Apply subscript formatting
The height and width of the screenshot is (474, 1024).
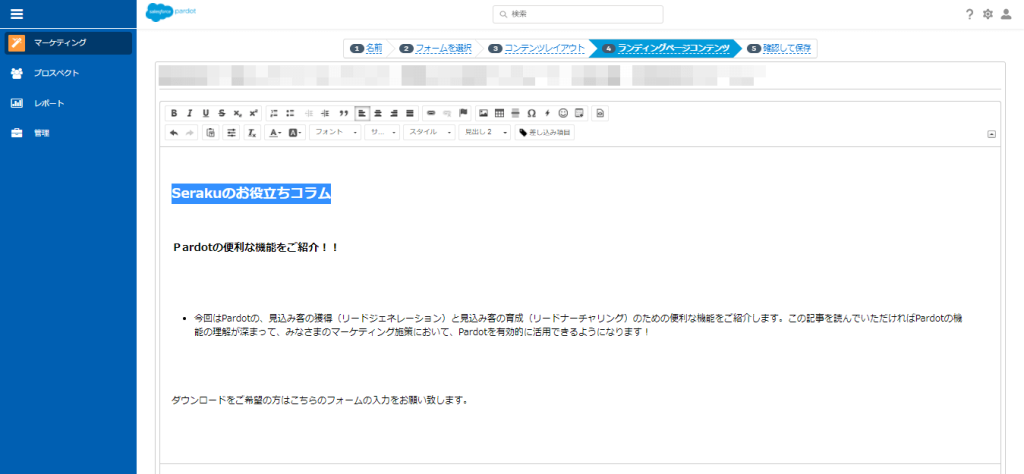(x=238, y=113)
